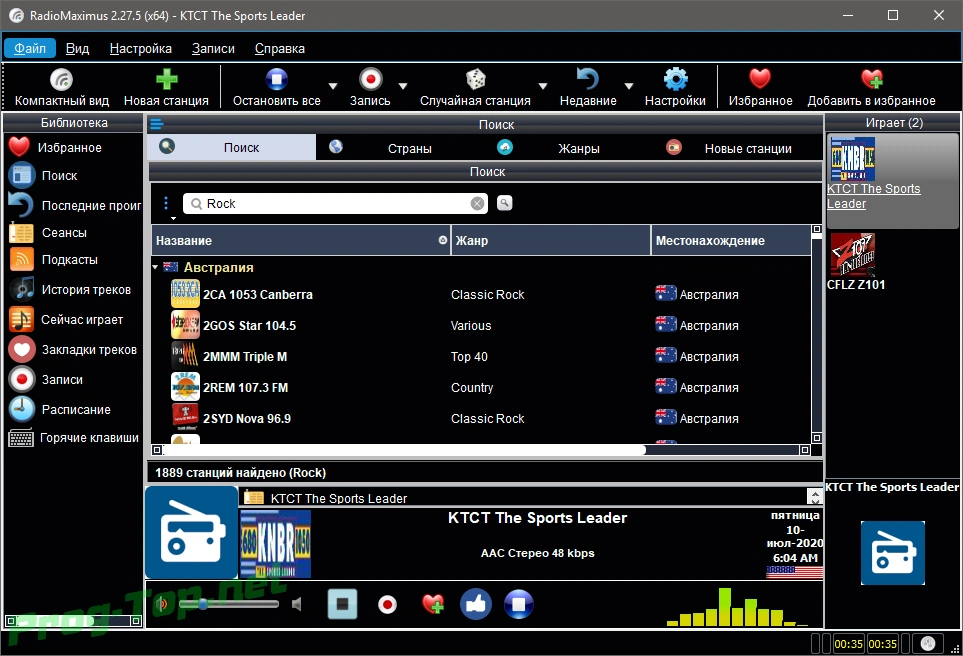Add a new station (Новая станция)
This screenshot has width=963, height=656.
coord(166,88)
